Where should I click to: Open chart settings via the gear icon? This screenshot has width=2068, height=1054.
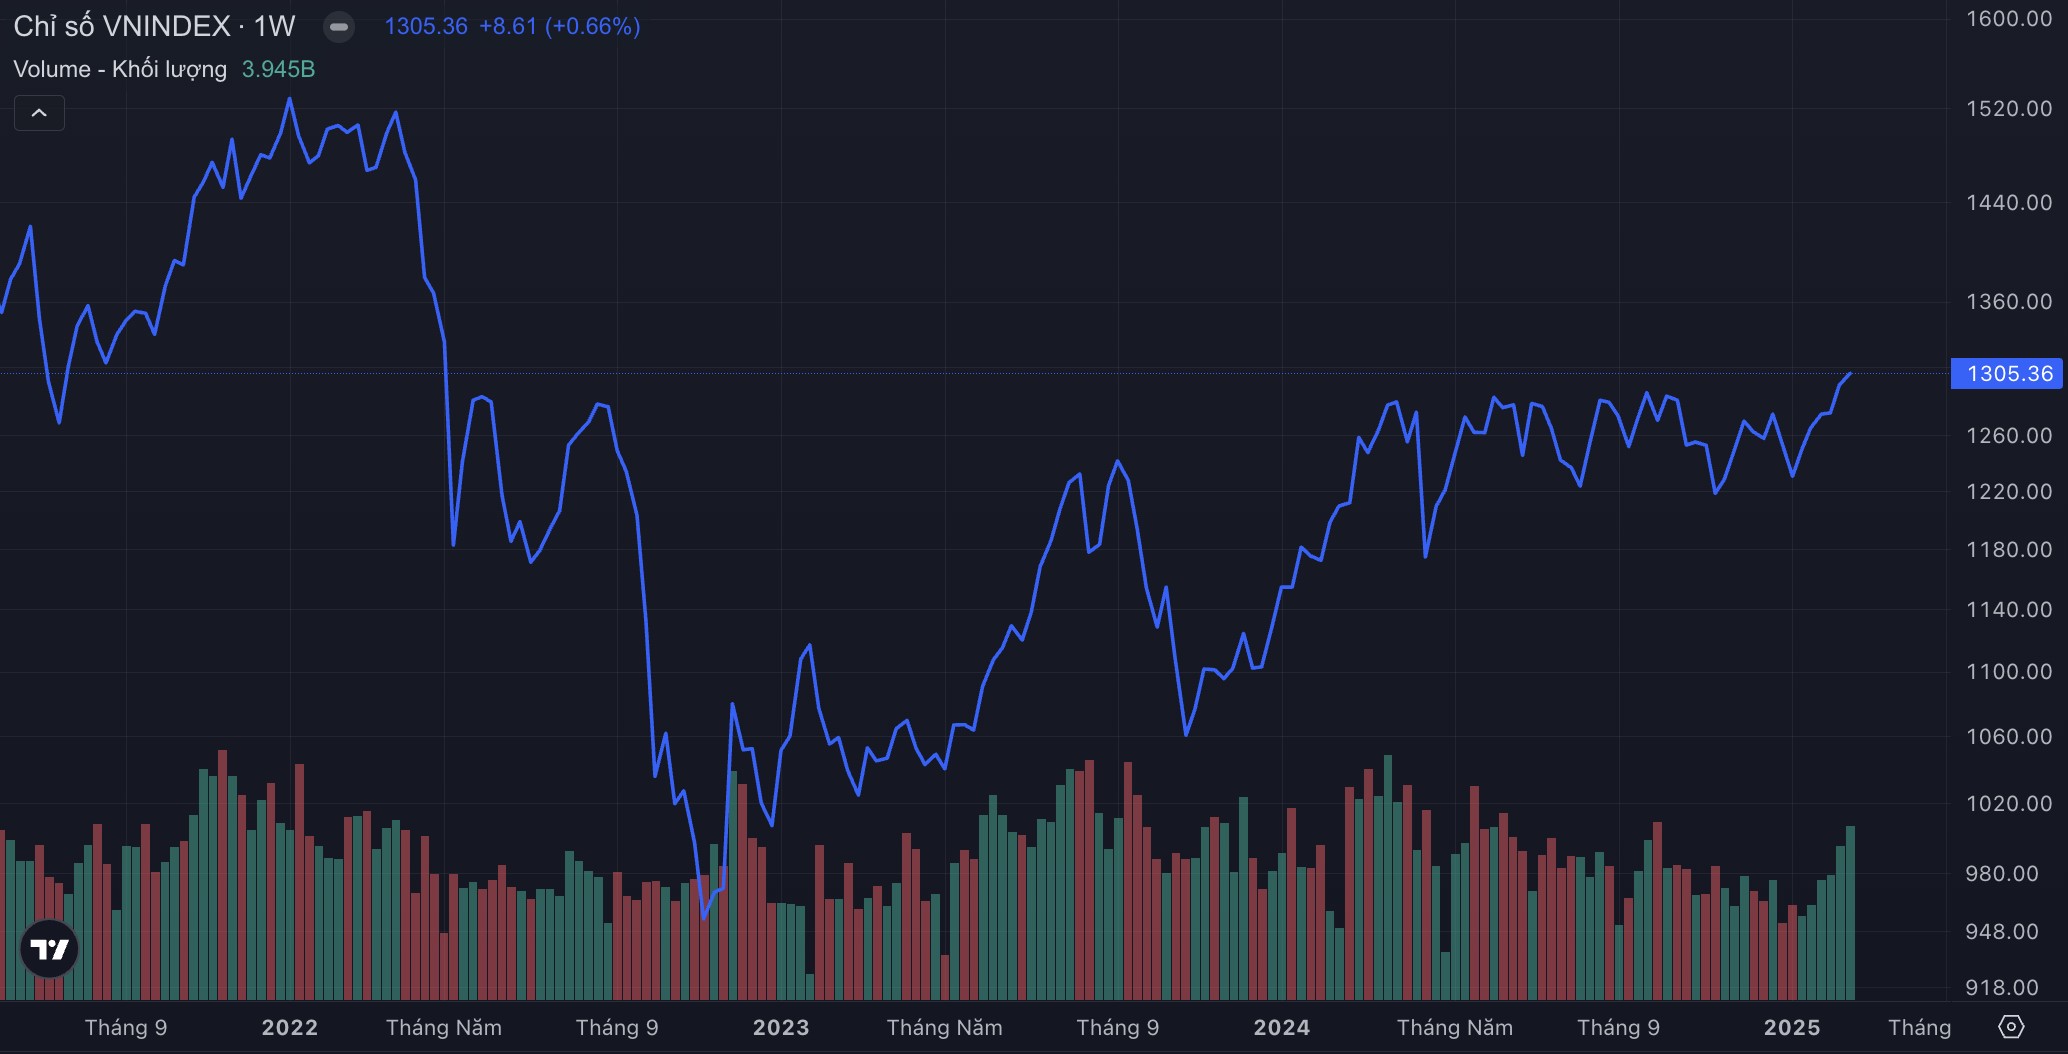tap(2011, 1027)
